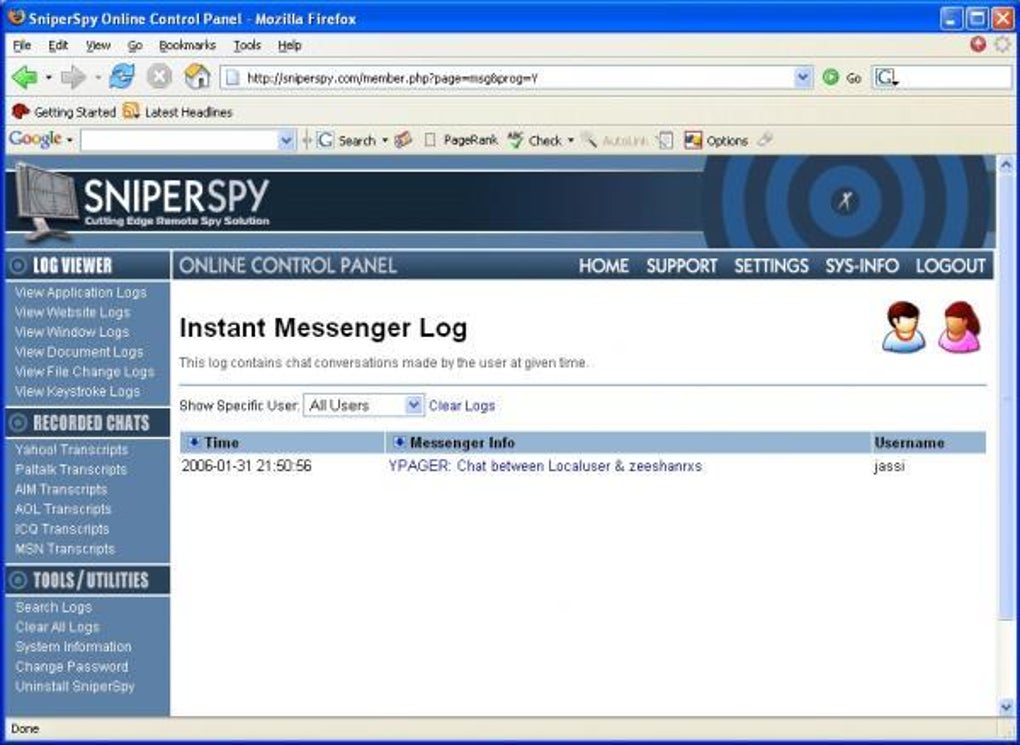The width and height of the screenshot is (1020, 745).
Task: Expand the Google logo menu arrow
Action: pyautogui.click(x=69, y=141)
